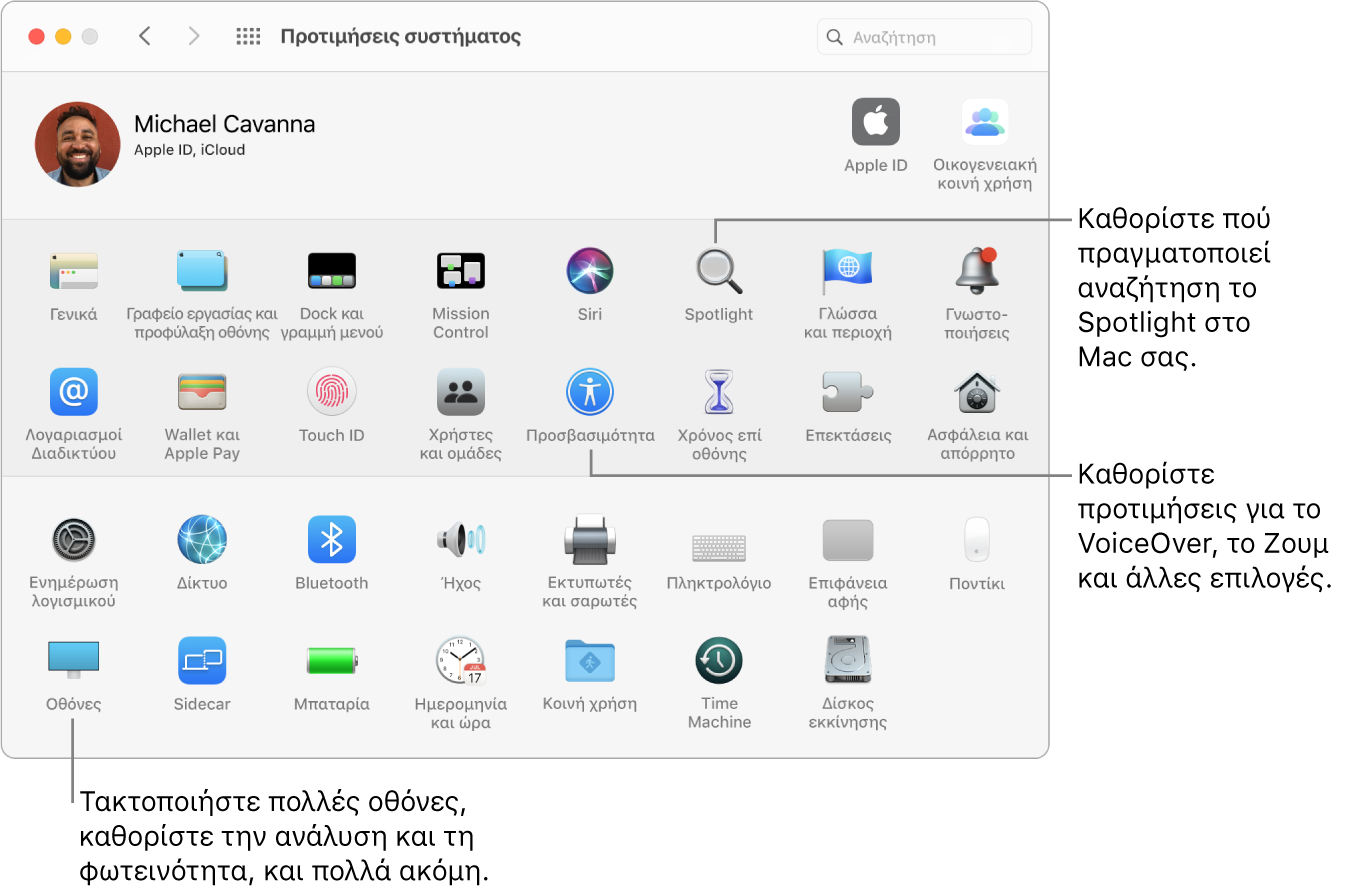The width and height of the screenshot is (1357, 891).
Task: Open Bluetooth preferences
Action: (x=331, y=540)
